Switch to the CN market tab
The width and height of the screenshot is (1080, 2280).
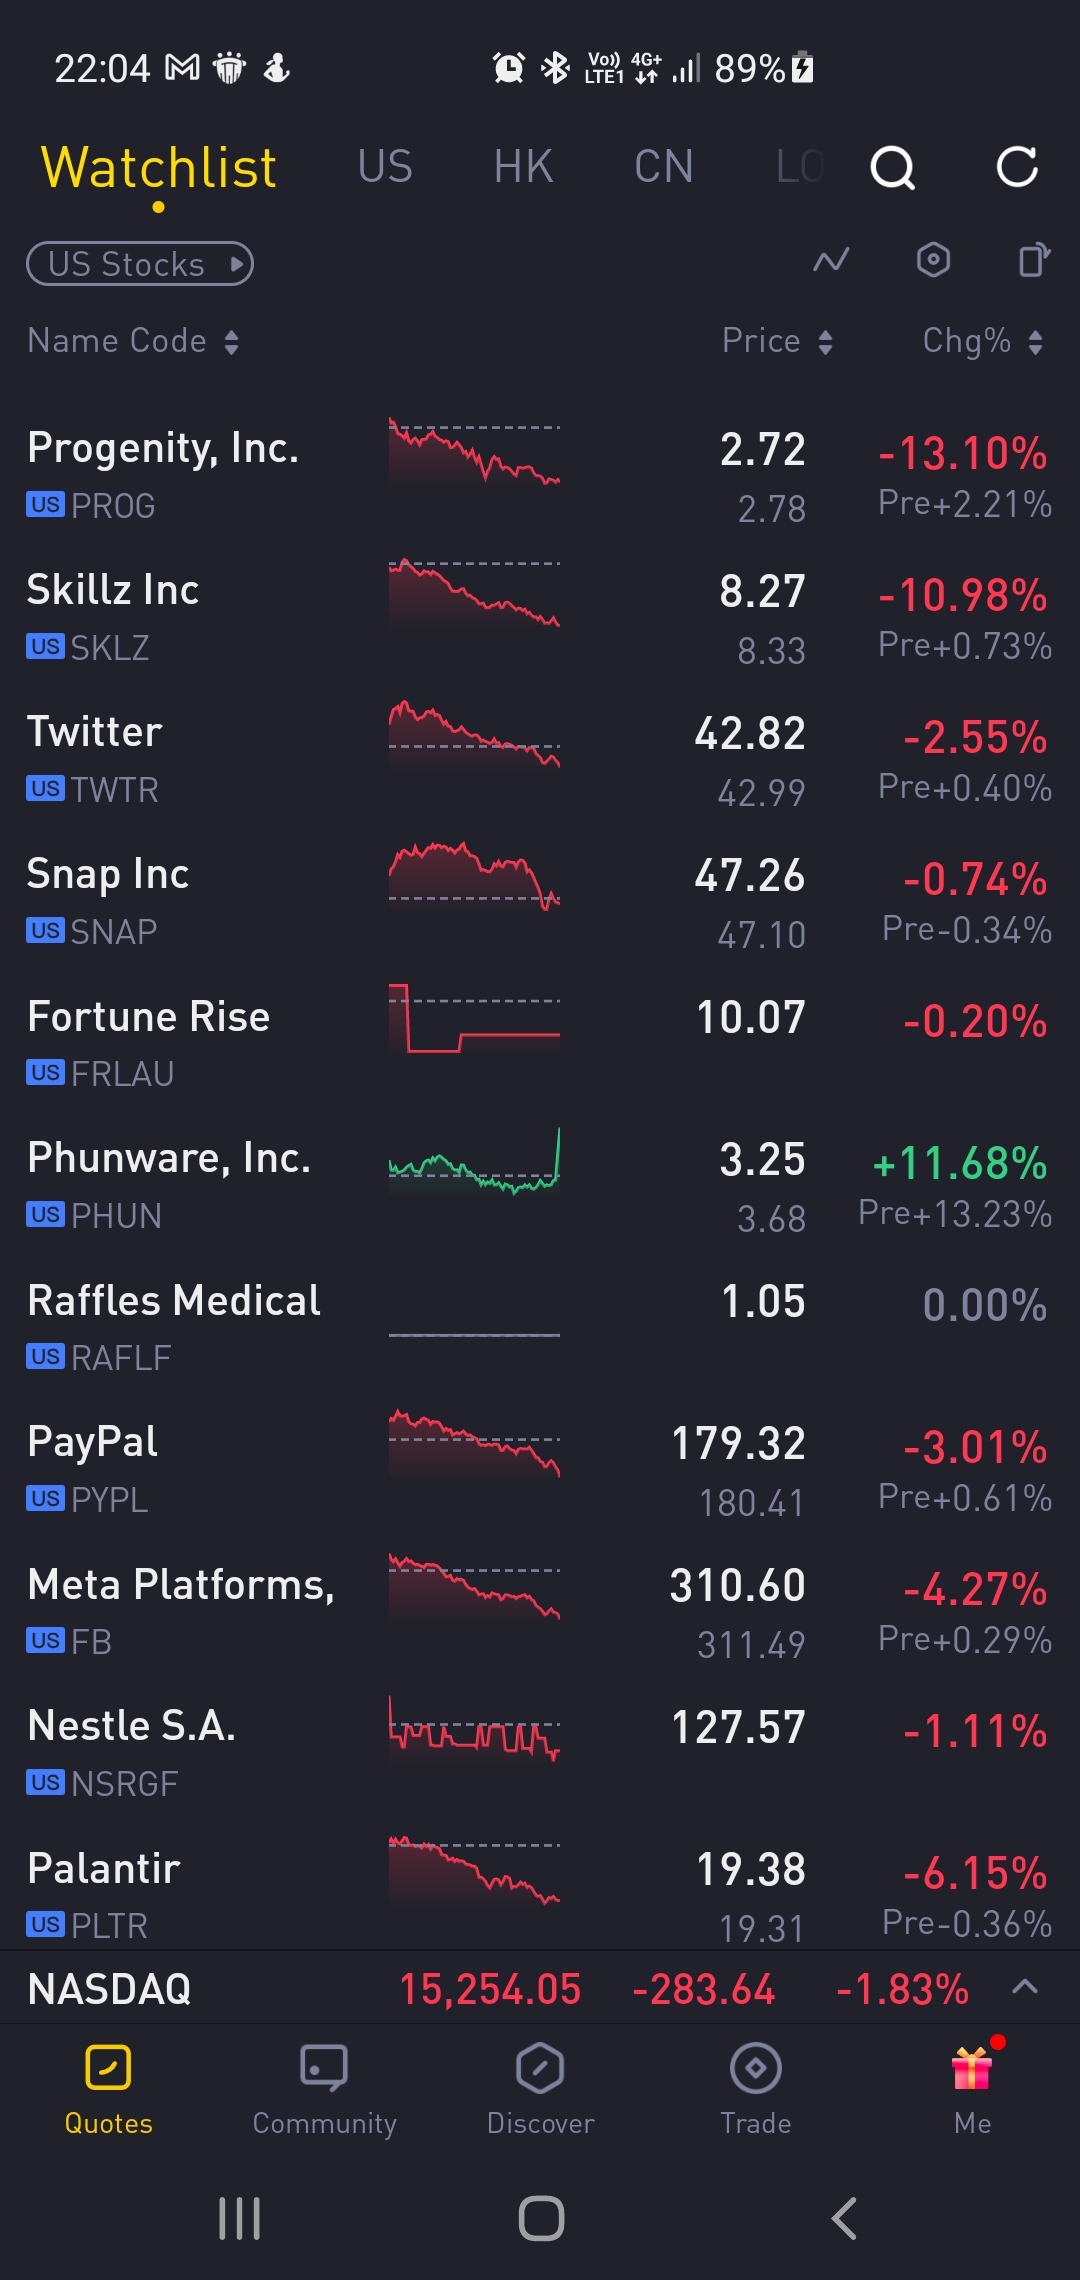point(663,167)
